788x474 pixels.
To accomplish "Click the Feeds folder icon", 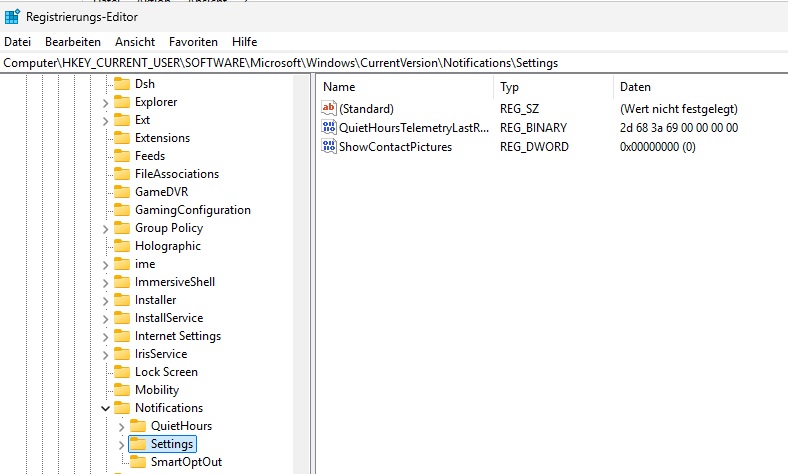I will pyautogui.click(x=122, y=156).
